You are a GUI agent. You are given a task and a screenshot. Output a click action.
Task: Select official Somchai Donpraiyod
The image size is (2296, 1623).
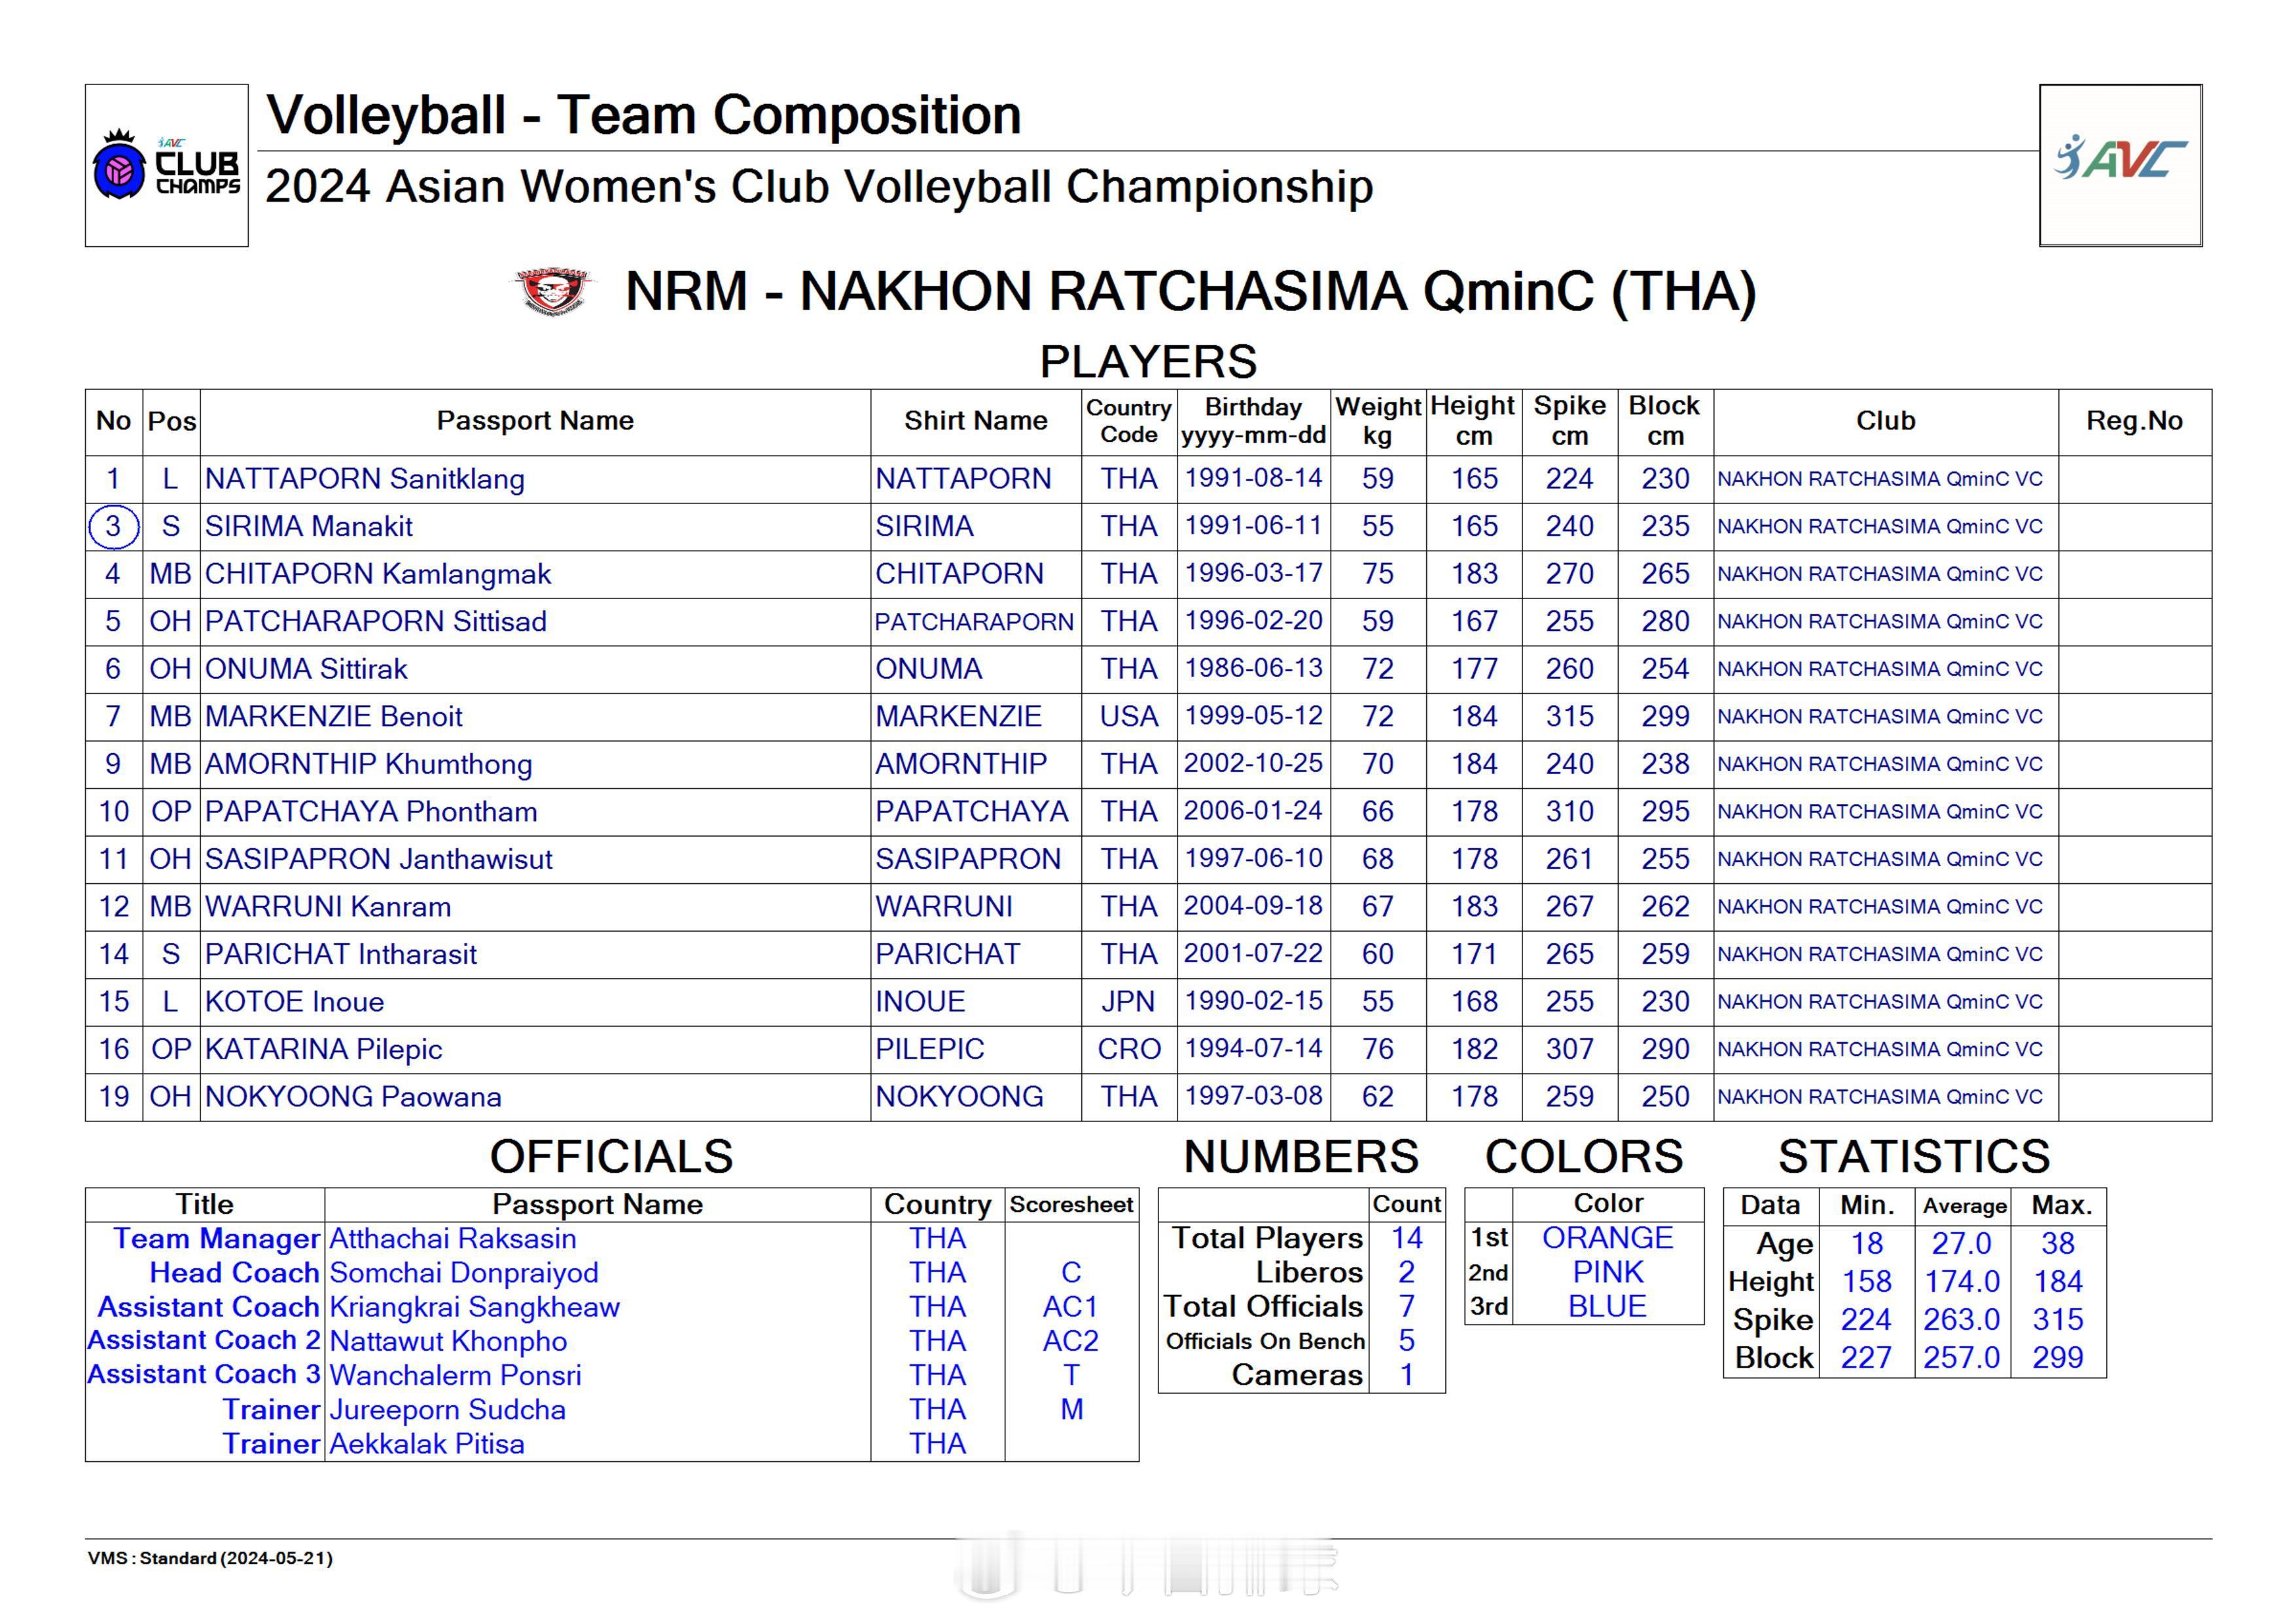pyautogui.click(x=464, y=1272)
